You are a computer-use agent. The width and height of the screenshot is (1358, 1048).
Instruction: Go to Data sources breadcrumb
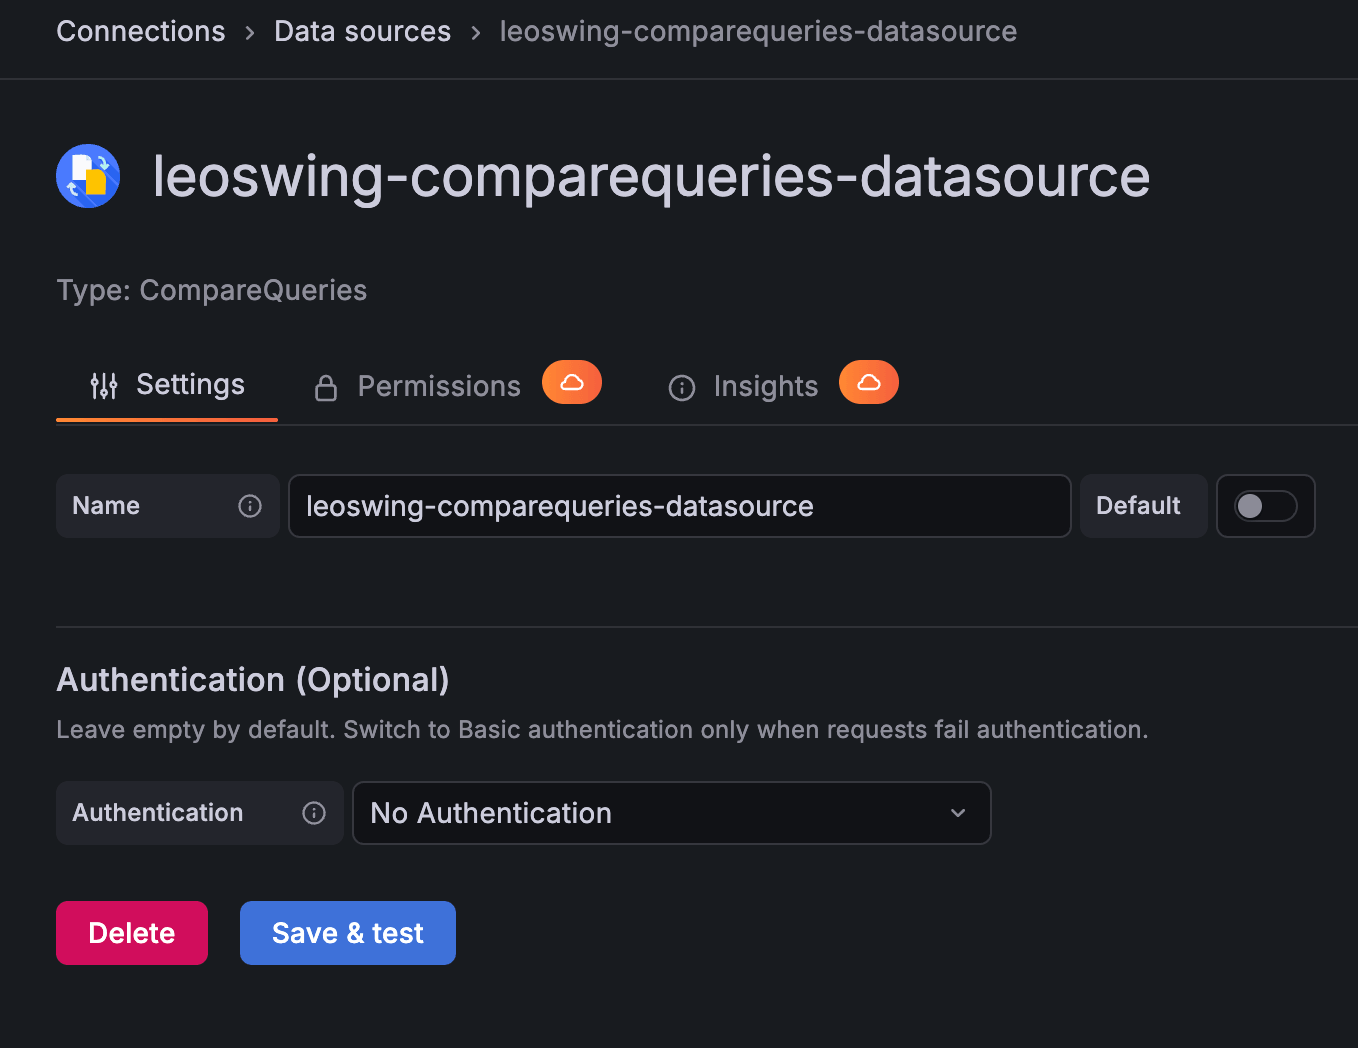tap(363, 31)
